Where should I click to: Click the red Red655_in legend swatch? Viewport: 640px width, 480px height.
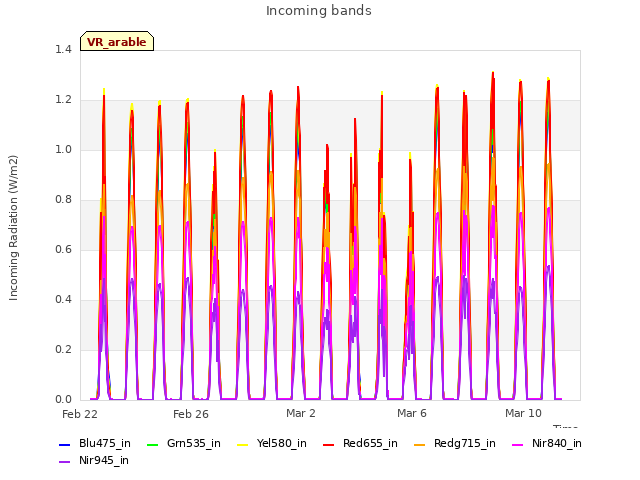click(x=329, y=444)
